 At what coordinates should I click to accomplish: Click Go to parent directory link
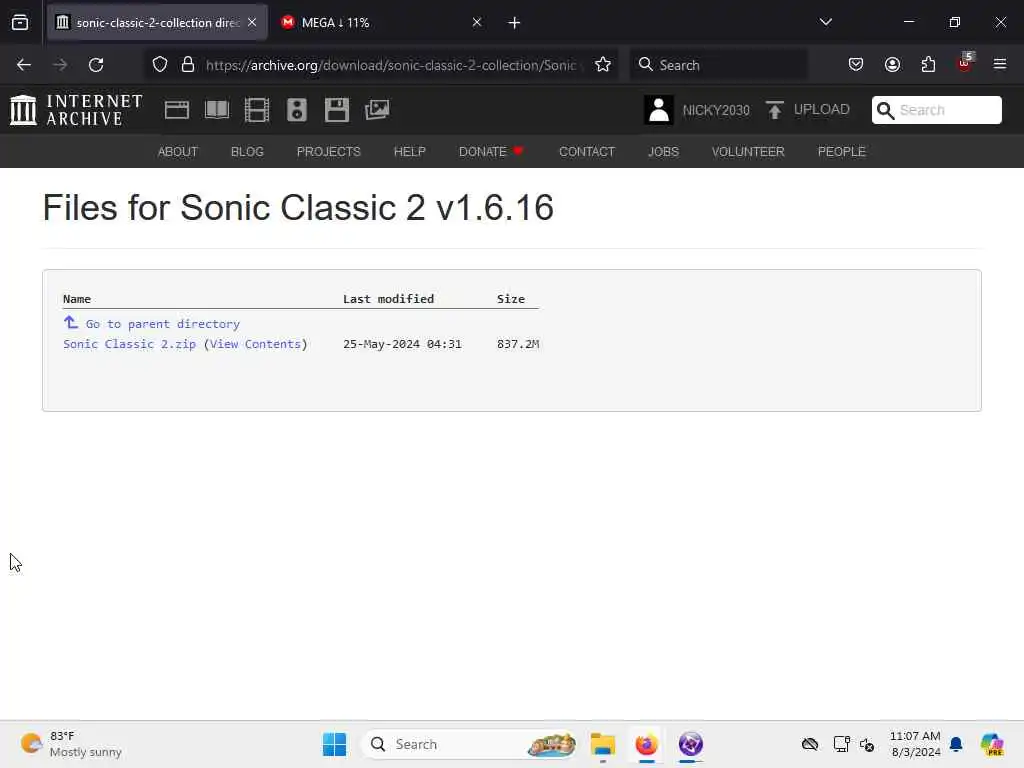click(x=163, y=324)
